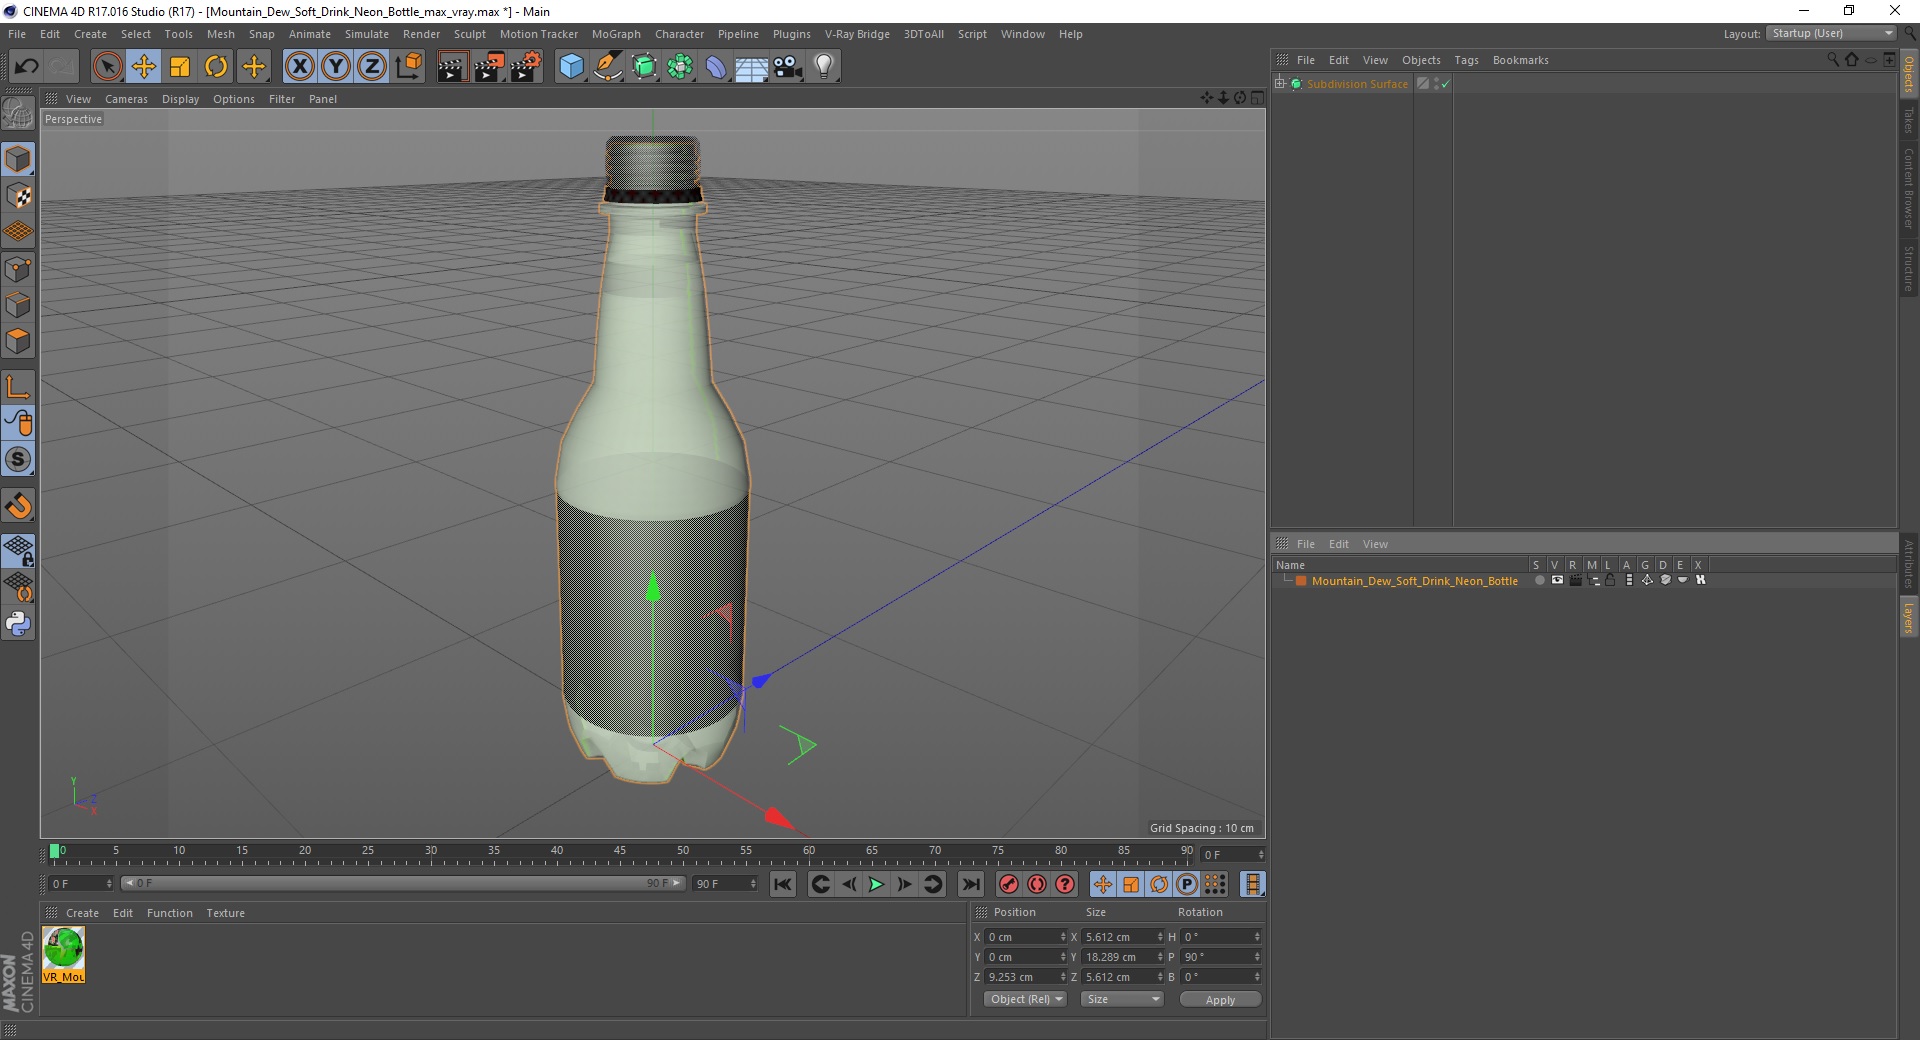Add a Cube primitive object
The image size is (1920, 1040).
coord(571,67)
